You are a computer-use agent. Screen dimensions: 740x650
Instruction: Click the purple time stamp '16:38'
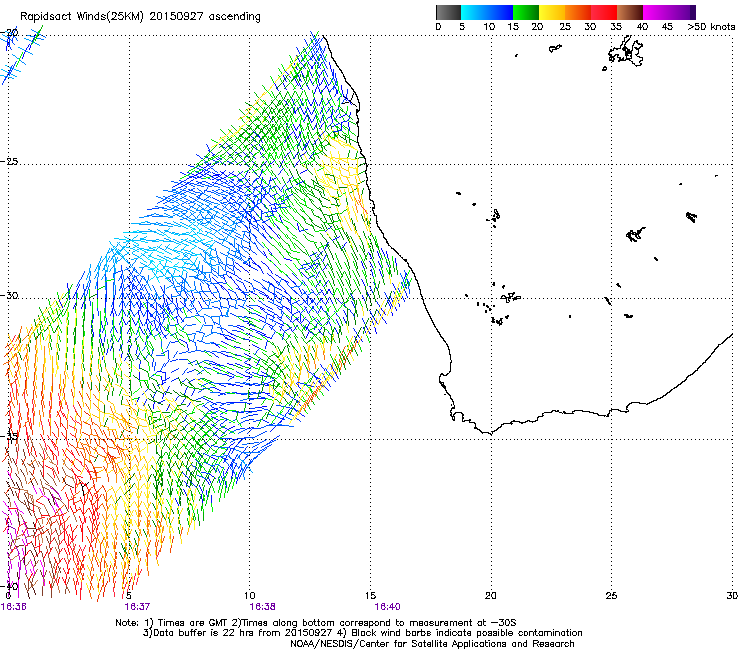click(262, 606)
